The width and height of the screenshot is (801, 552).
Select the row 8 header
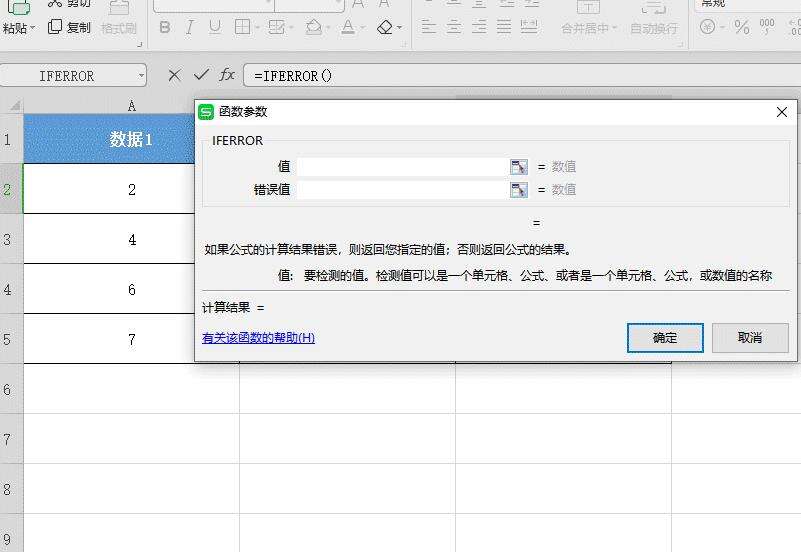11,489
